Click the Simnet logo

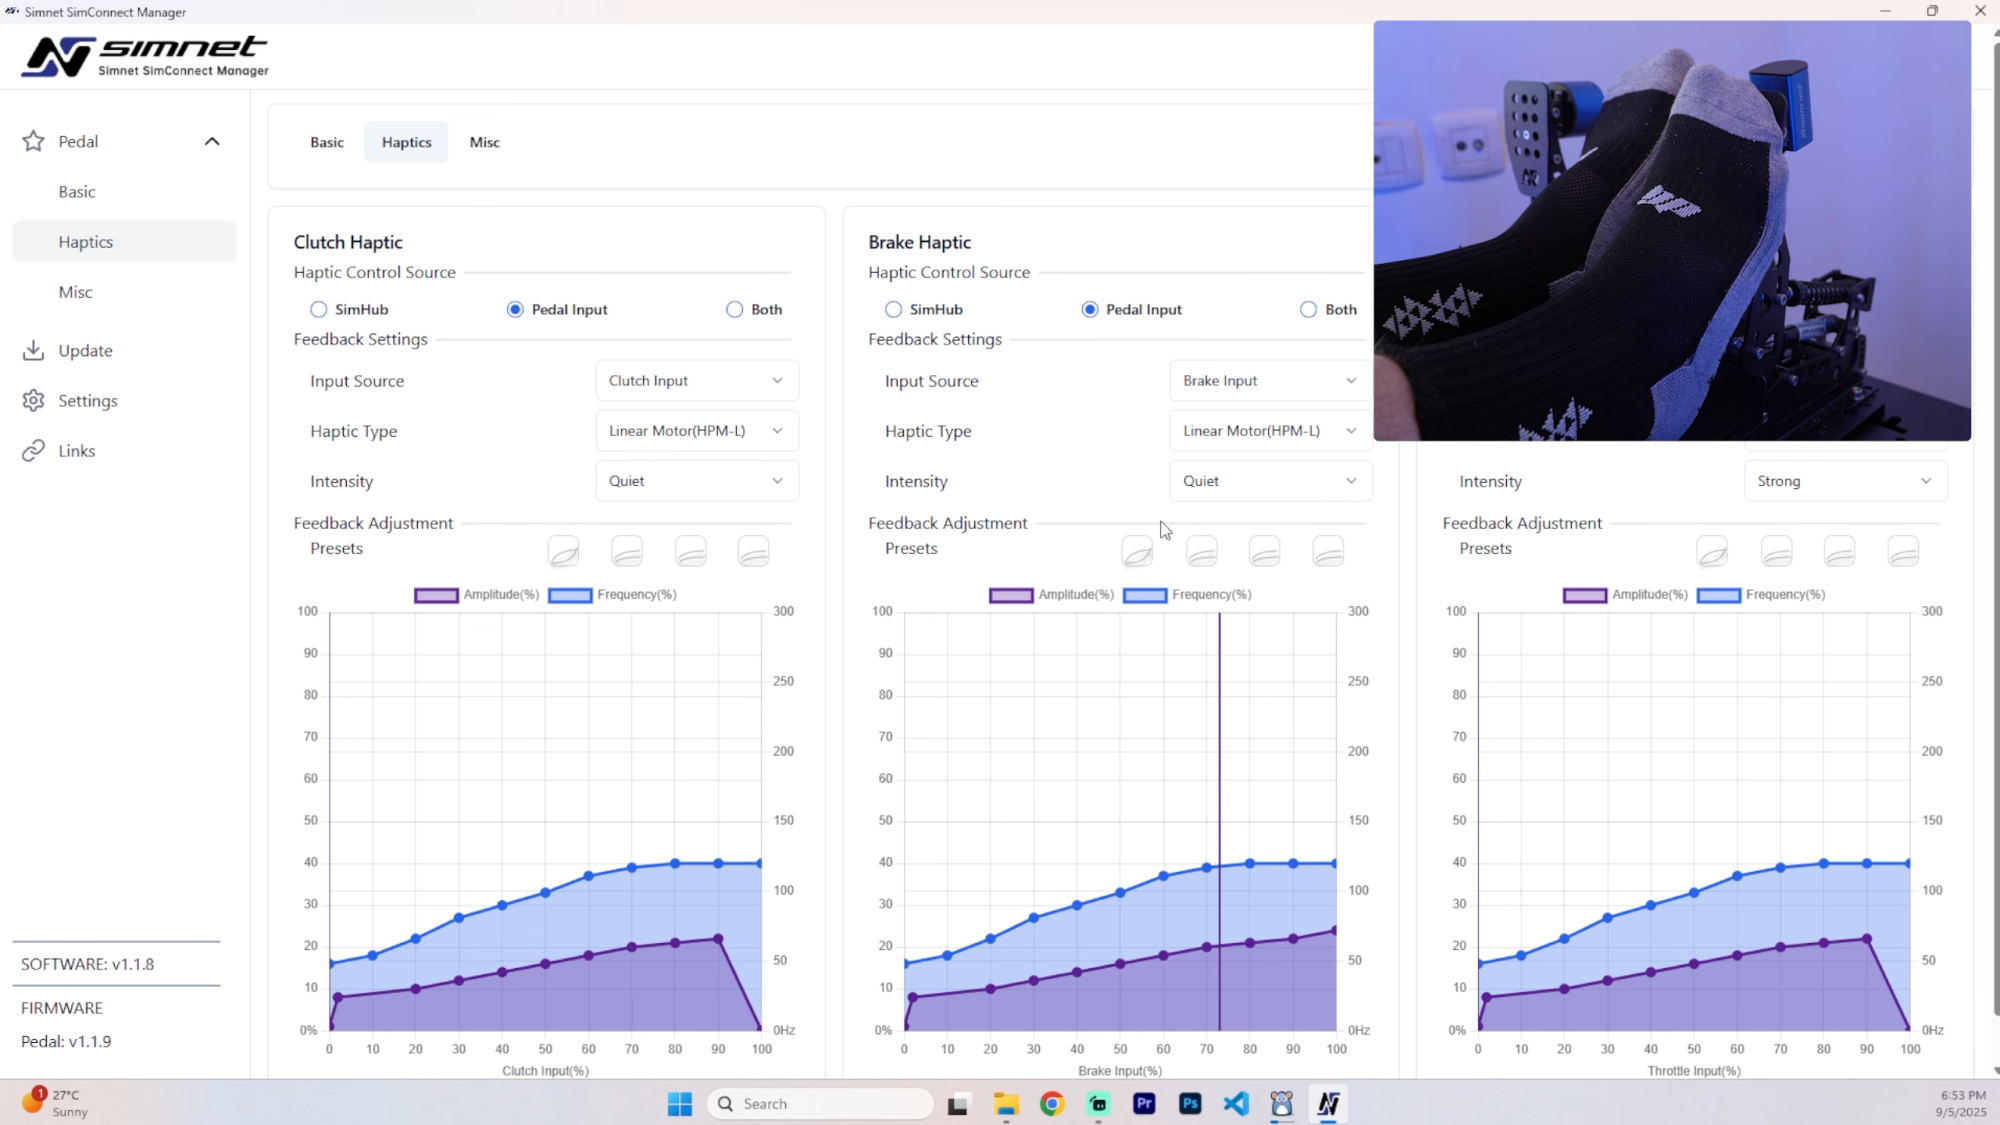(x=145, y=56)
